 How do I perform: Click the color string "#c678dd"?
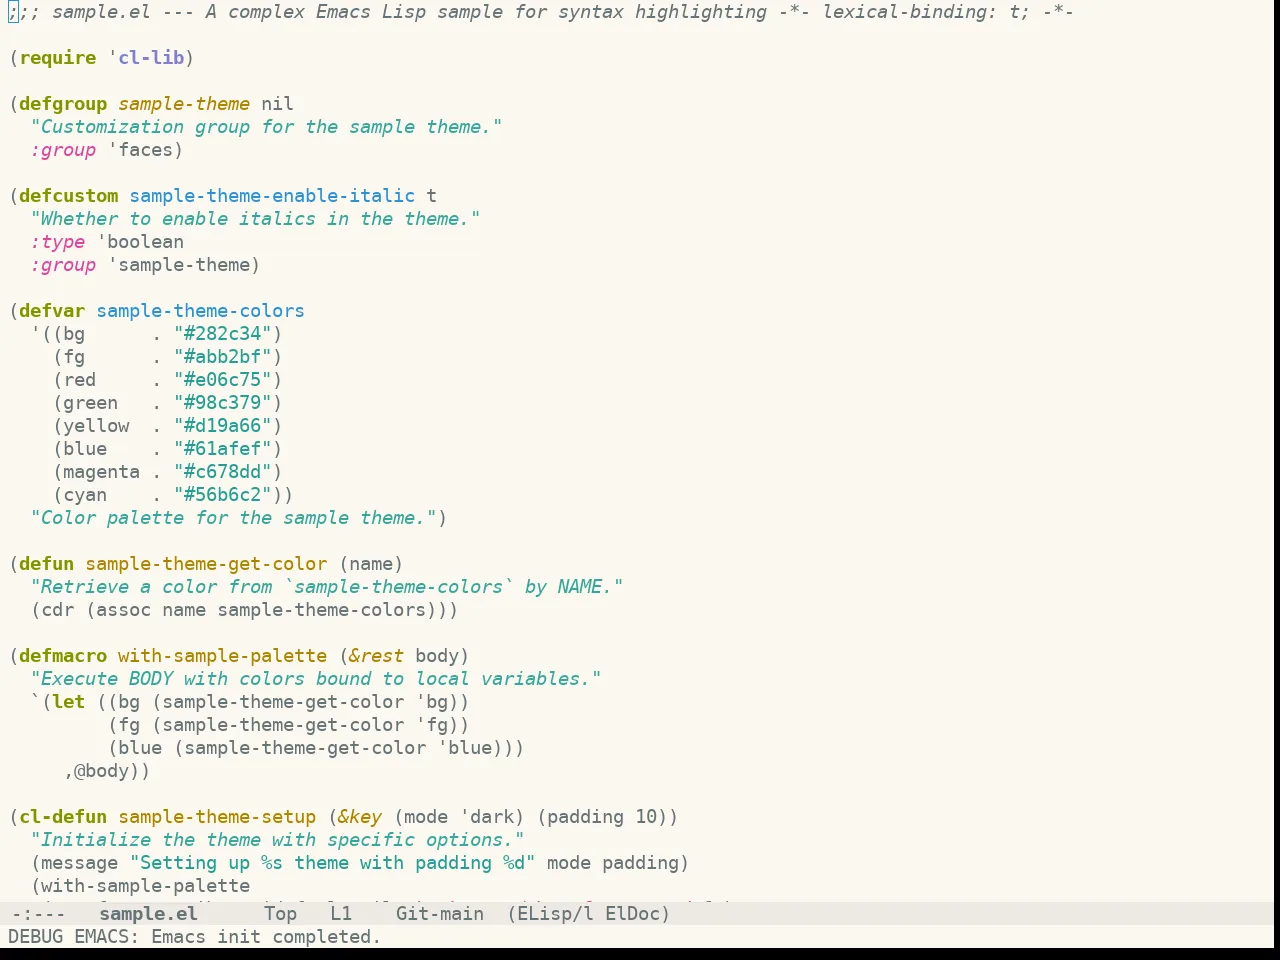[222, 472]
